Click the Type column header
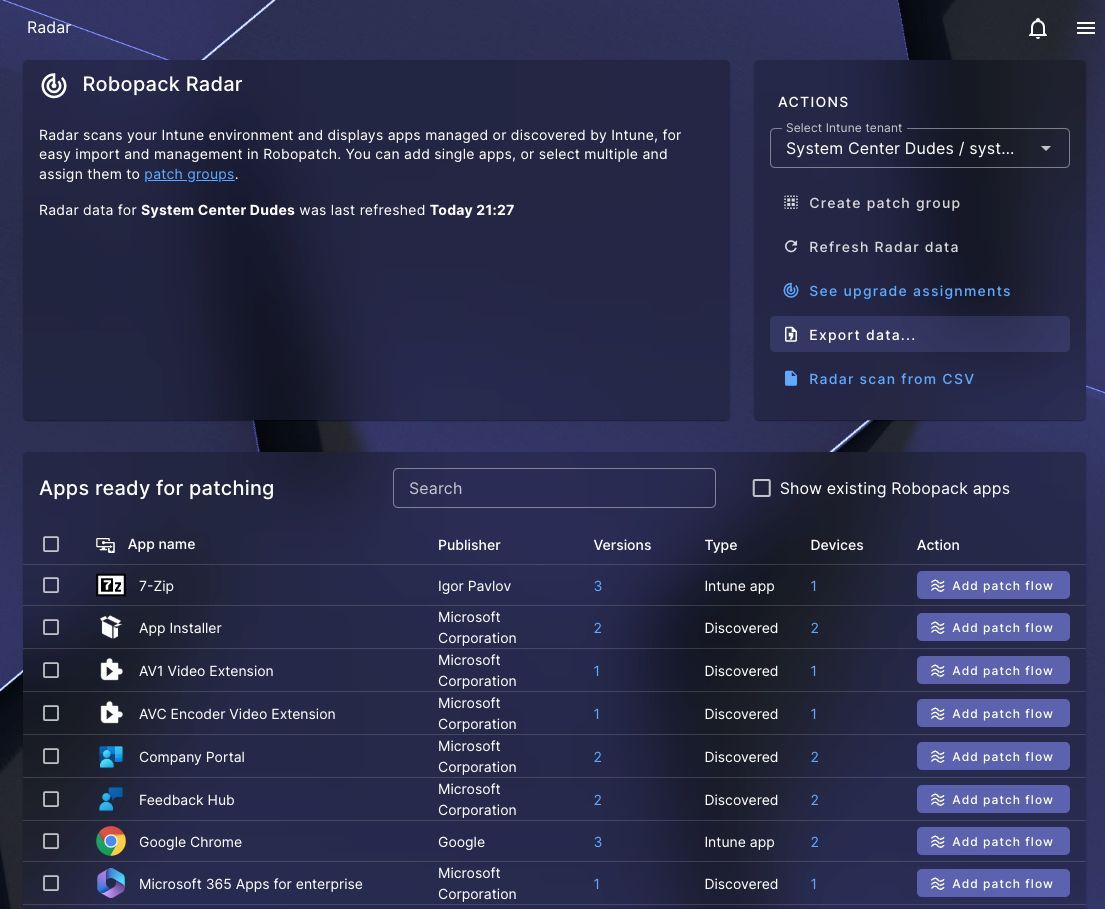The width and height of the screenshot is (1105, 909). point(720,545)
